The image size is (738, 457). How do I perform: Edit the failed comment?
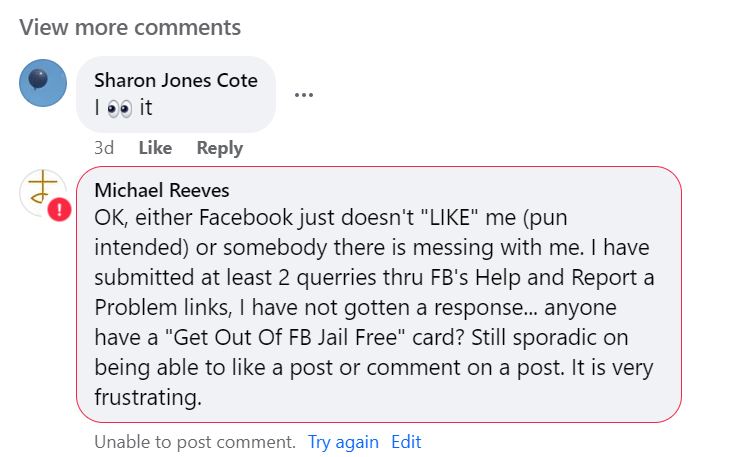(406, 442)
